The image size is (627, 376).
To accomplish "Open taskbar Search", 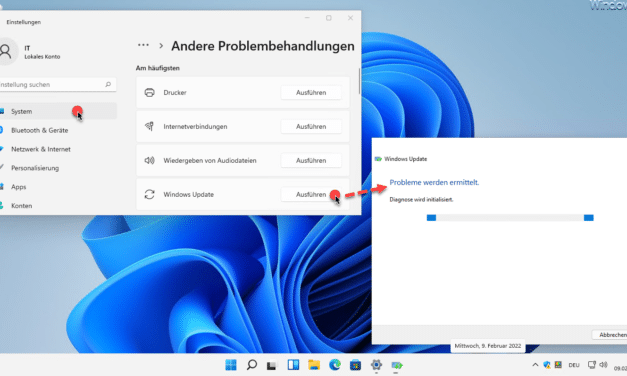I will (x=252, y=365).
